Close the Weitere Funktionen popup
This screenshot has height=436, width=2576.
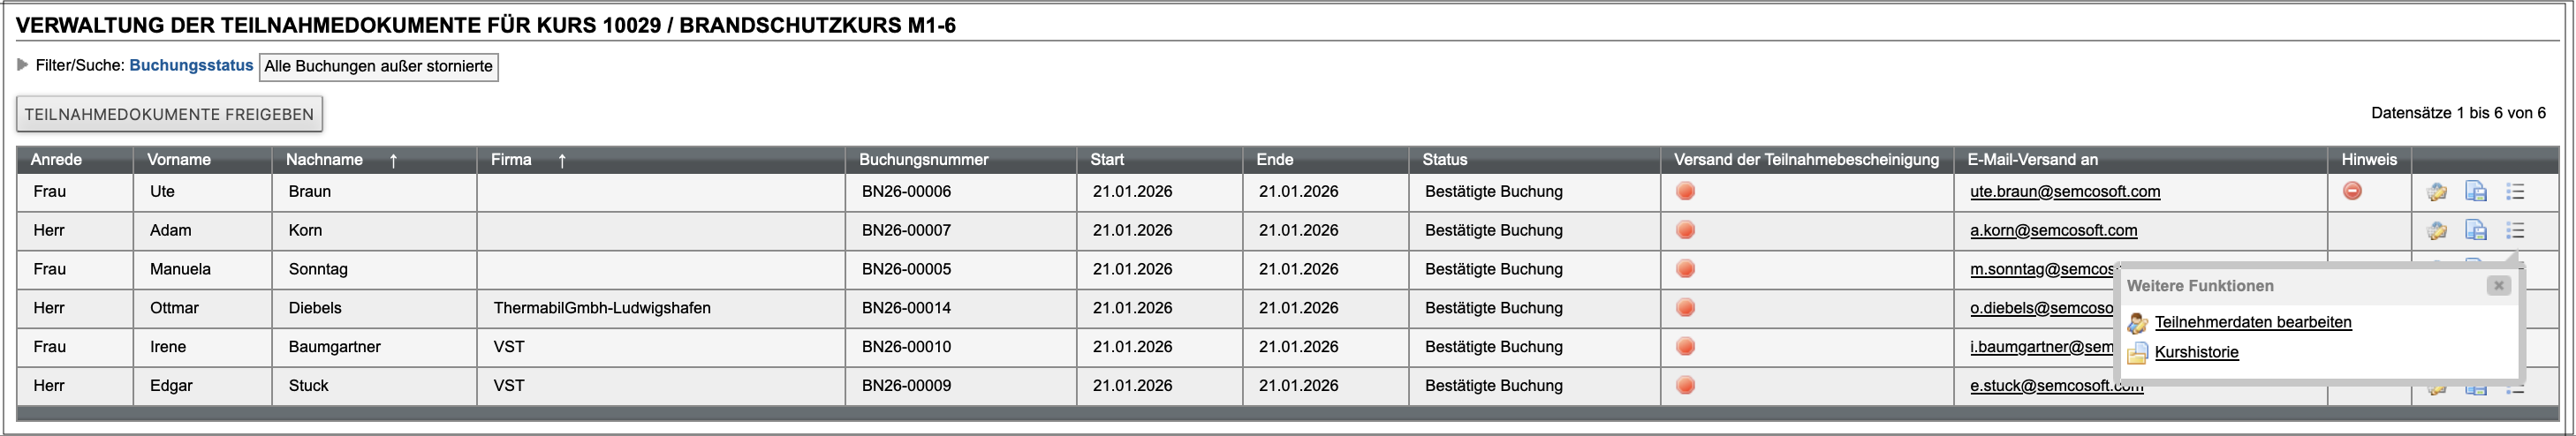point(2498,286)
